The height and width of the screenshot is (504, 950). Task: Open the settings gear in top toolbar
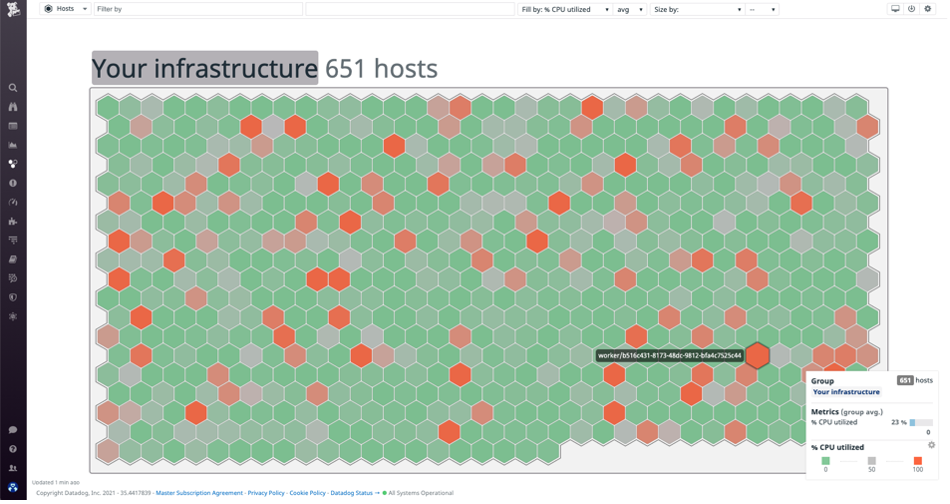pos(928,9)
